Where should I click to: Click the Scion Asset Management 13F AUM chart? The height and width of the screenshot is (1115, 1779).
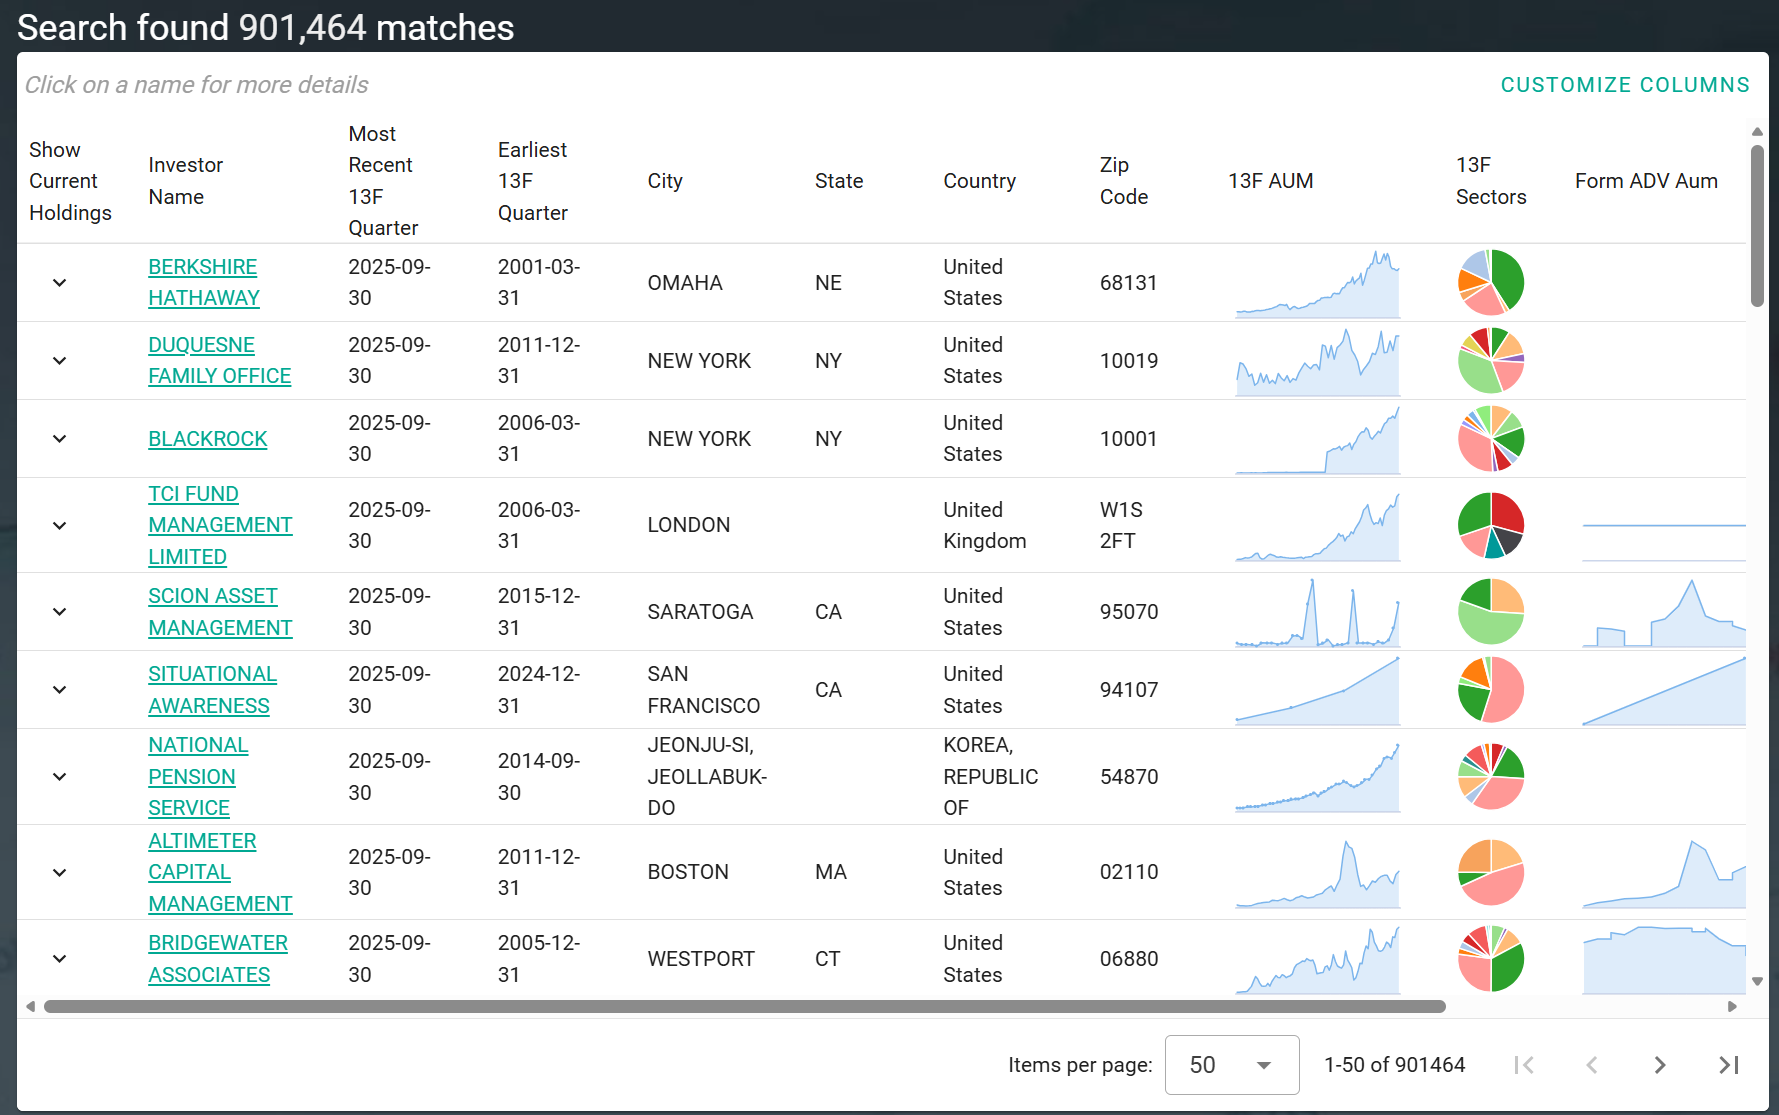[x=1317, y=612]
